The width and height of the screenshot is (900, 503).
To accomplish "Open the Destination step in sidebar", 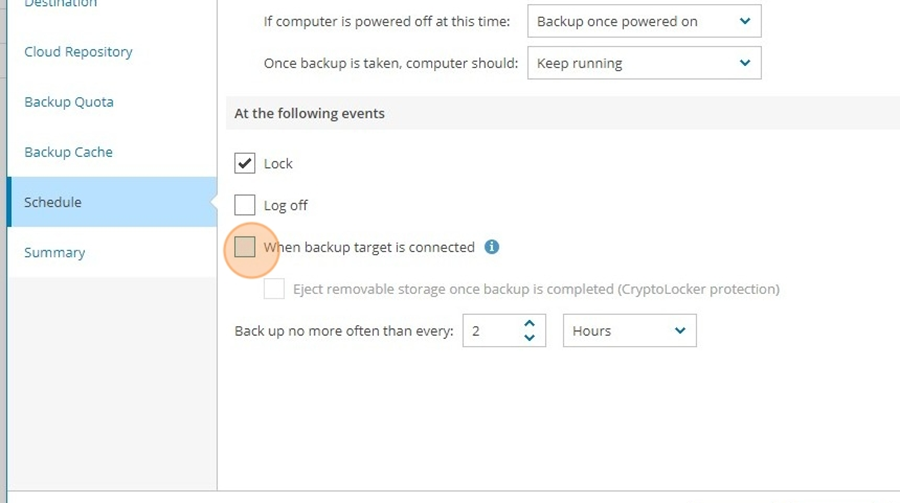I will pyautogui.click(x=60, y=3).
